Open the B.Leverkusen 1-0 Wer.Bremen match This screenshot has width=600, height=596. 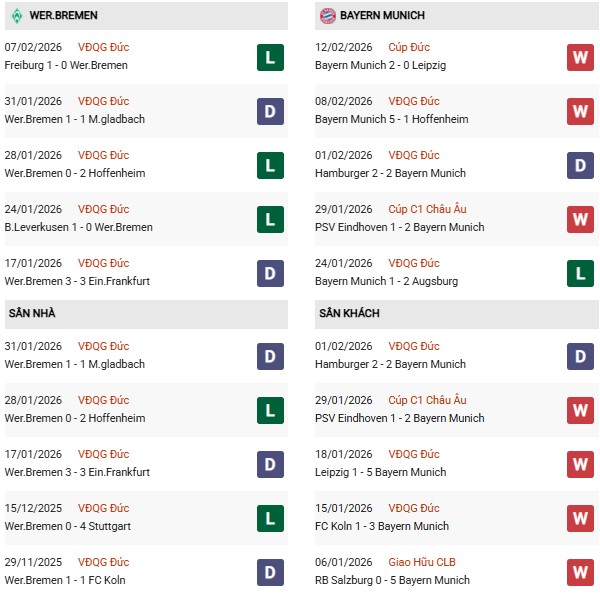(79, 227)
